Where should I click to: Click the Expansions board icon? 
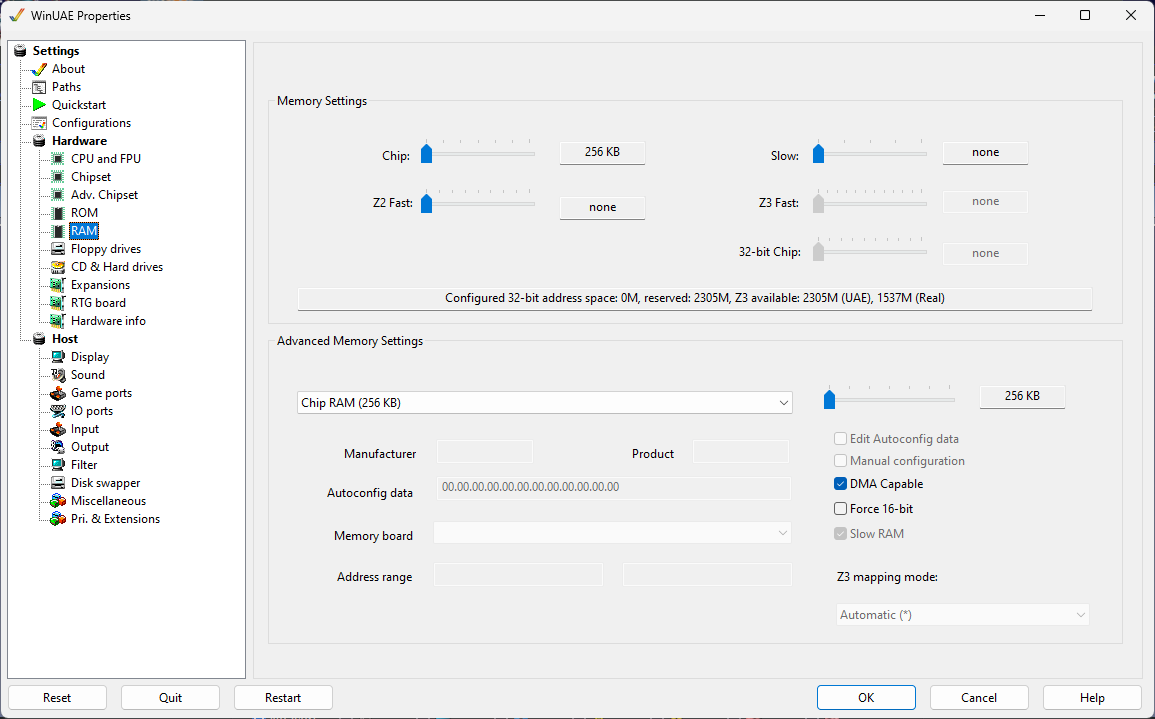57,285
